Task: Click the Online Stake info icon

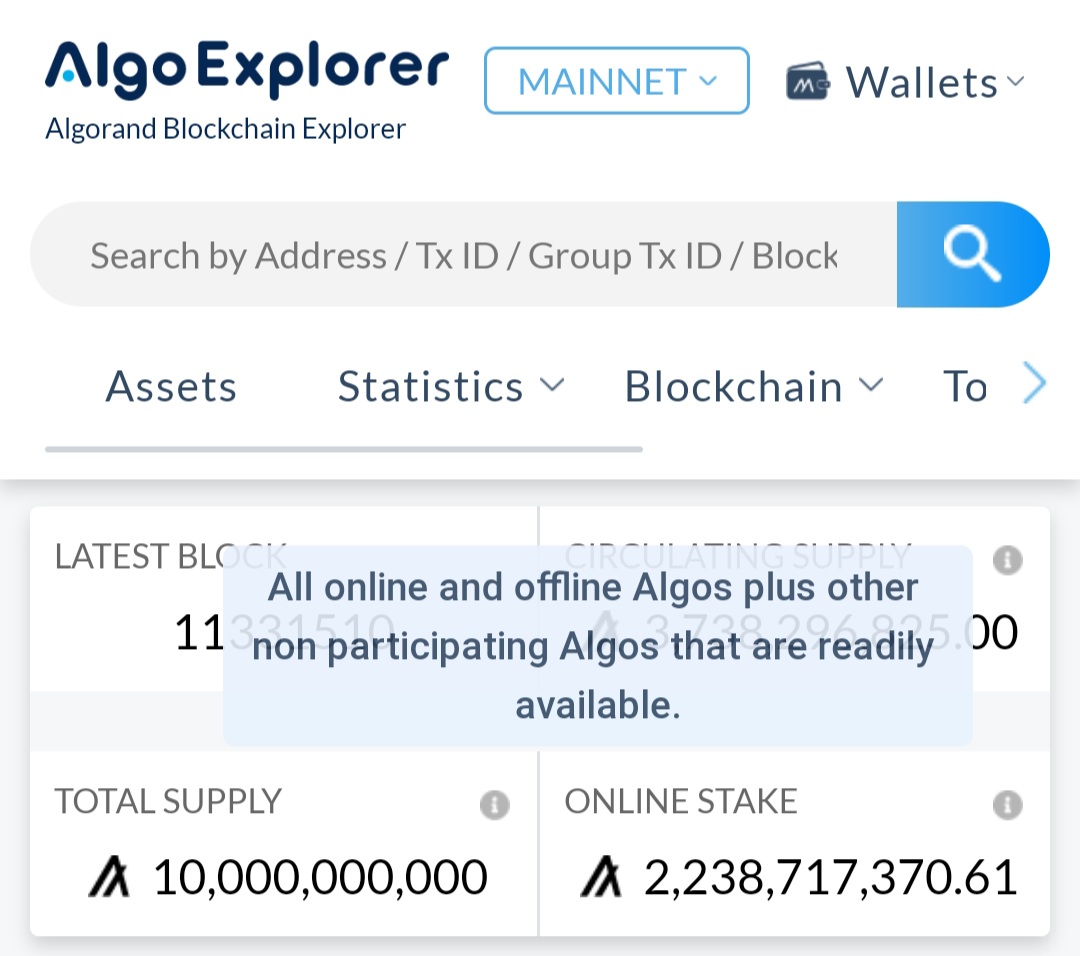Action: [1007, 804]
